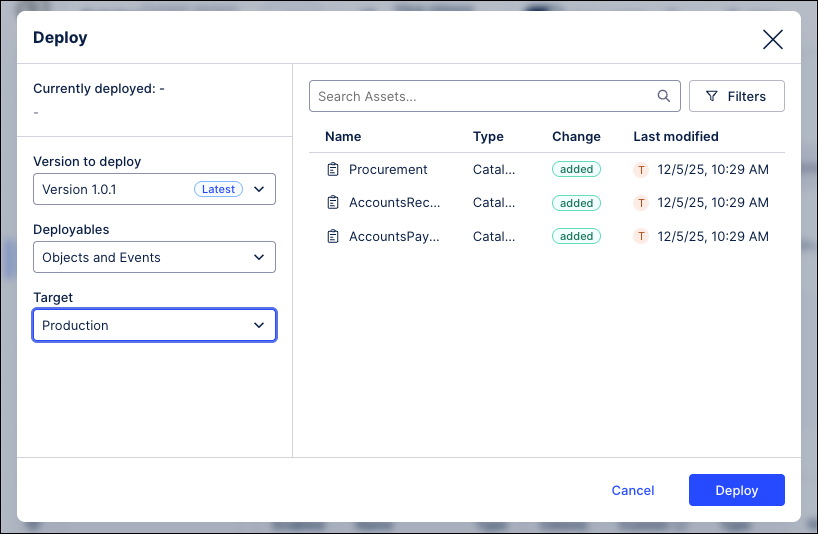The width and height of the screenshot is (818, 534).
Task: Click the magnifier icon in Search Assets
Action: [664, 97]
